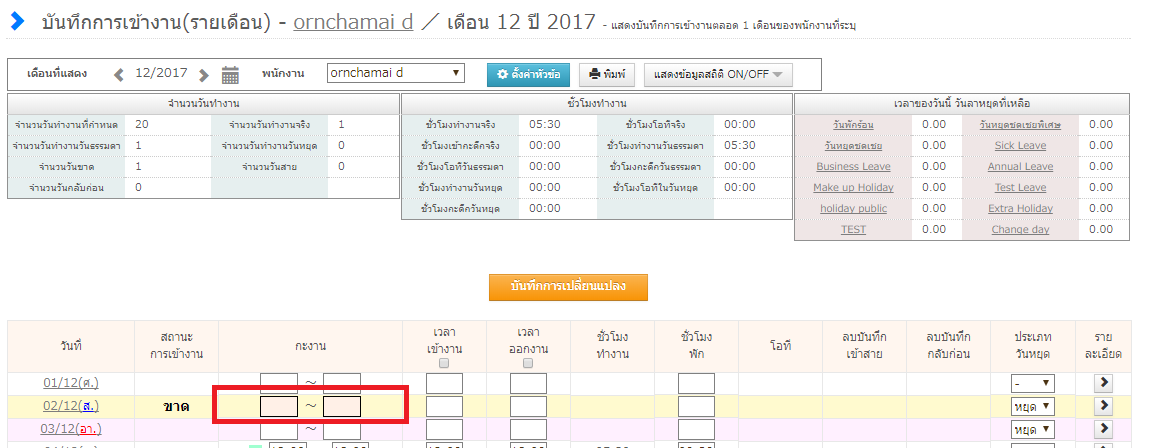Open the calendar date picker
Image resolution: width=1153 pixels, height=448 pixels.
pyautogui.click(x=230, y=74)
